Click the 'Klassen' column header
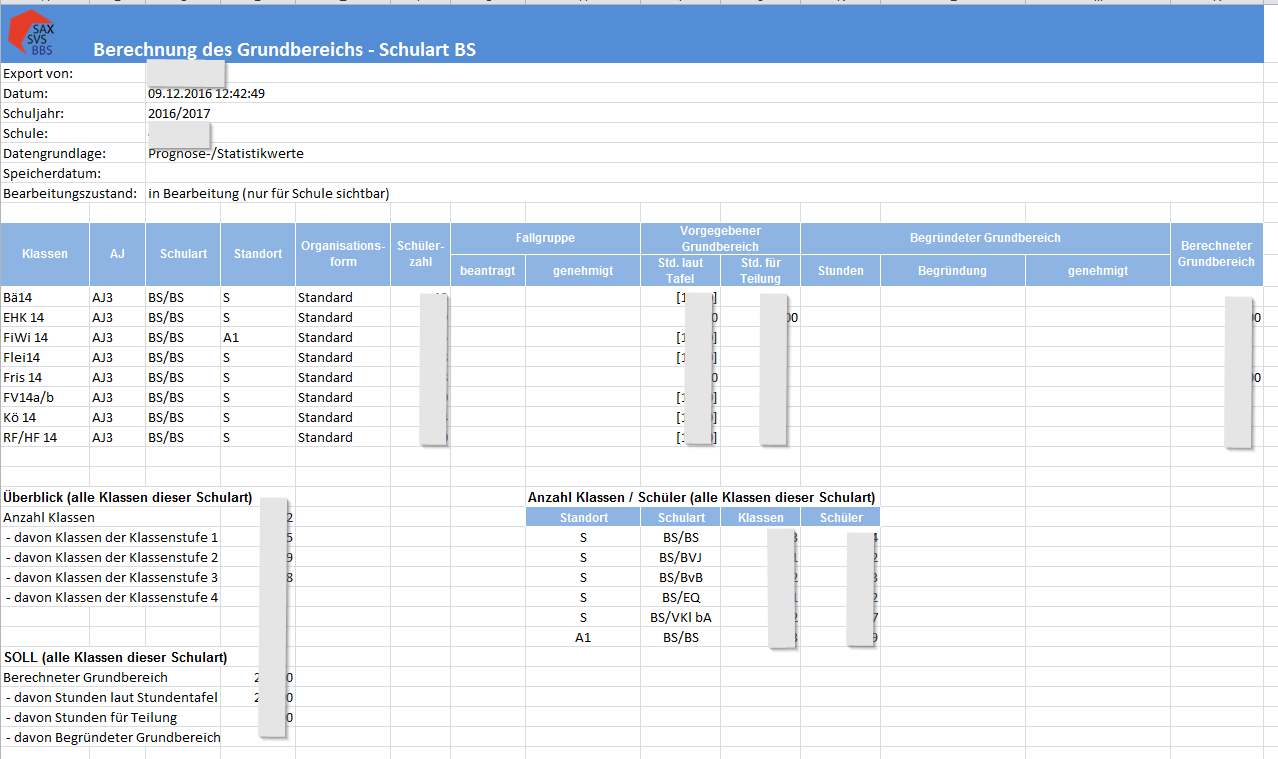 coord(45,254)
